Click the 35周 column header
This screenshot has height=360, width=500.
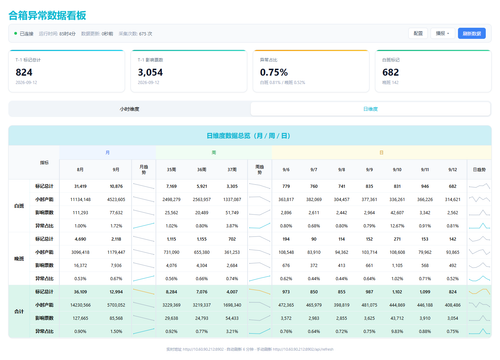tap(171, 170)
